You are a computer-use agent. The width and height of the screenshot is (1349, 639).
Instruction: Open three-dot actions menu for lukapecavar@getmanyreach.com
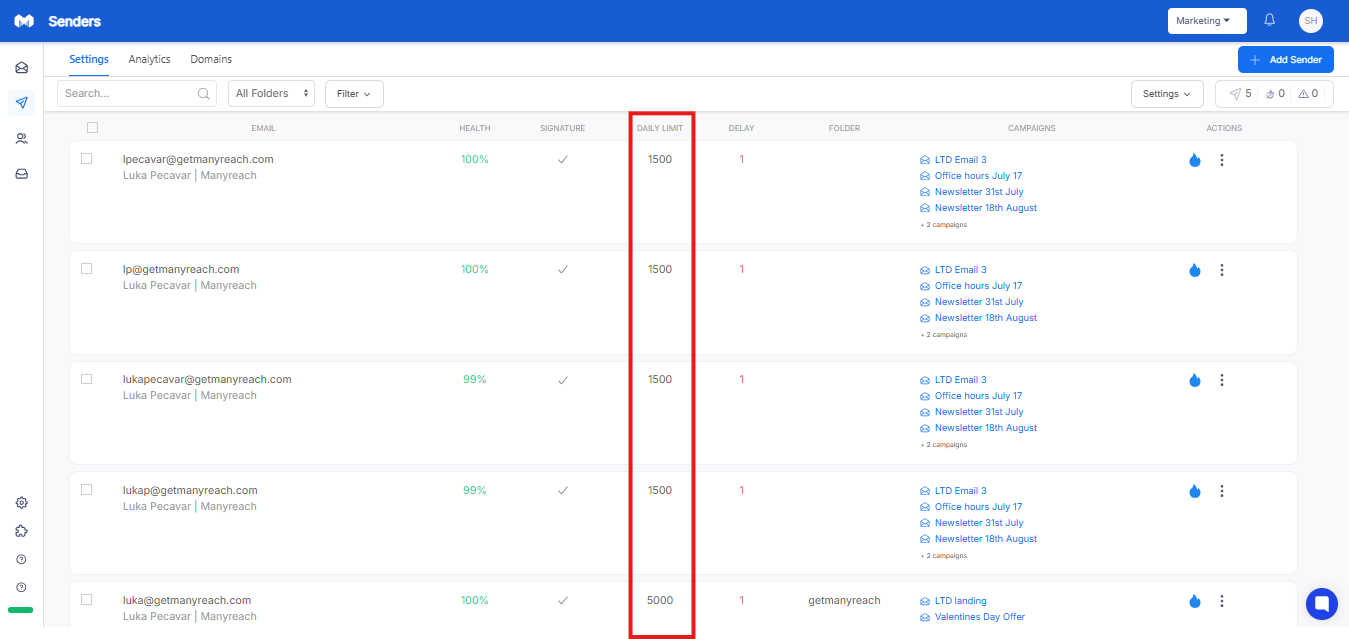pyautogui.click(x=1222, y=380)
